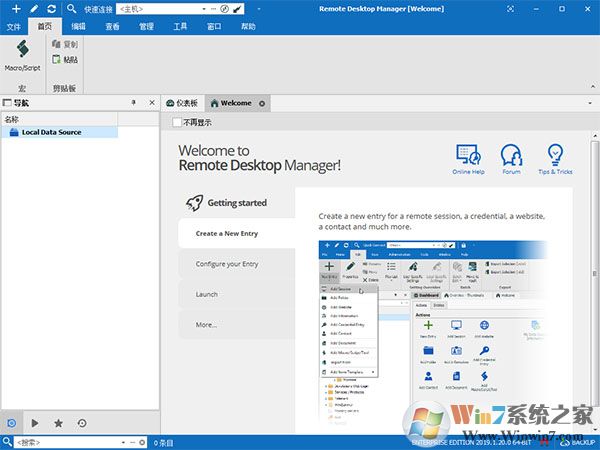Click the pencil edit icon in title bar

pos(33,8)
